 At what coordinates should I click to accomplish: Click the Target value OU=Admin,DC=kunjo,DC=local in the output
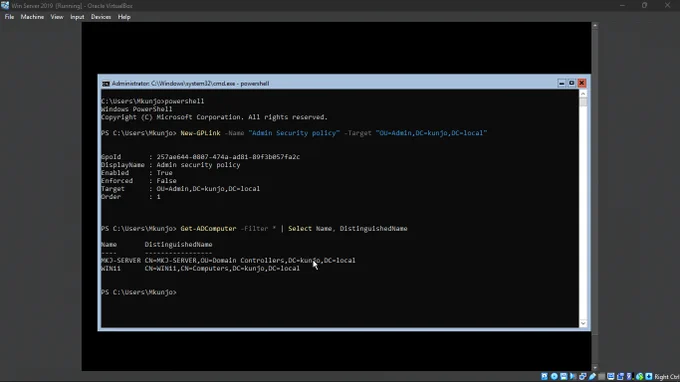(x=208, y=189)
